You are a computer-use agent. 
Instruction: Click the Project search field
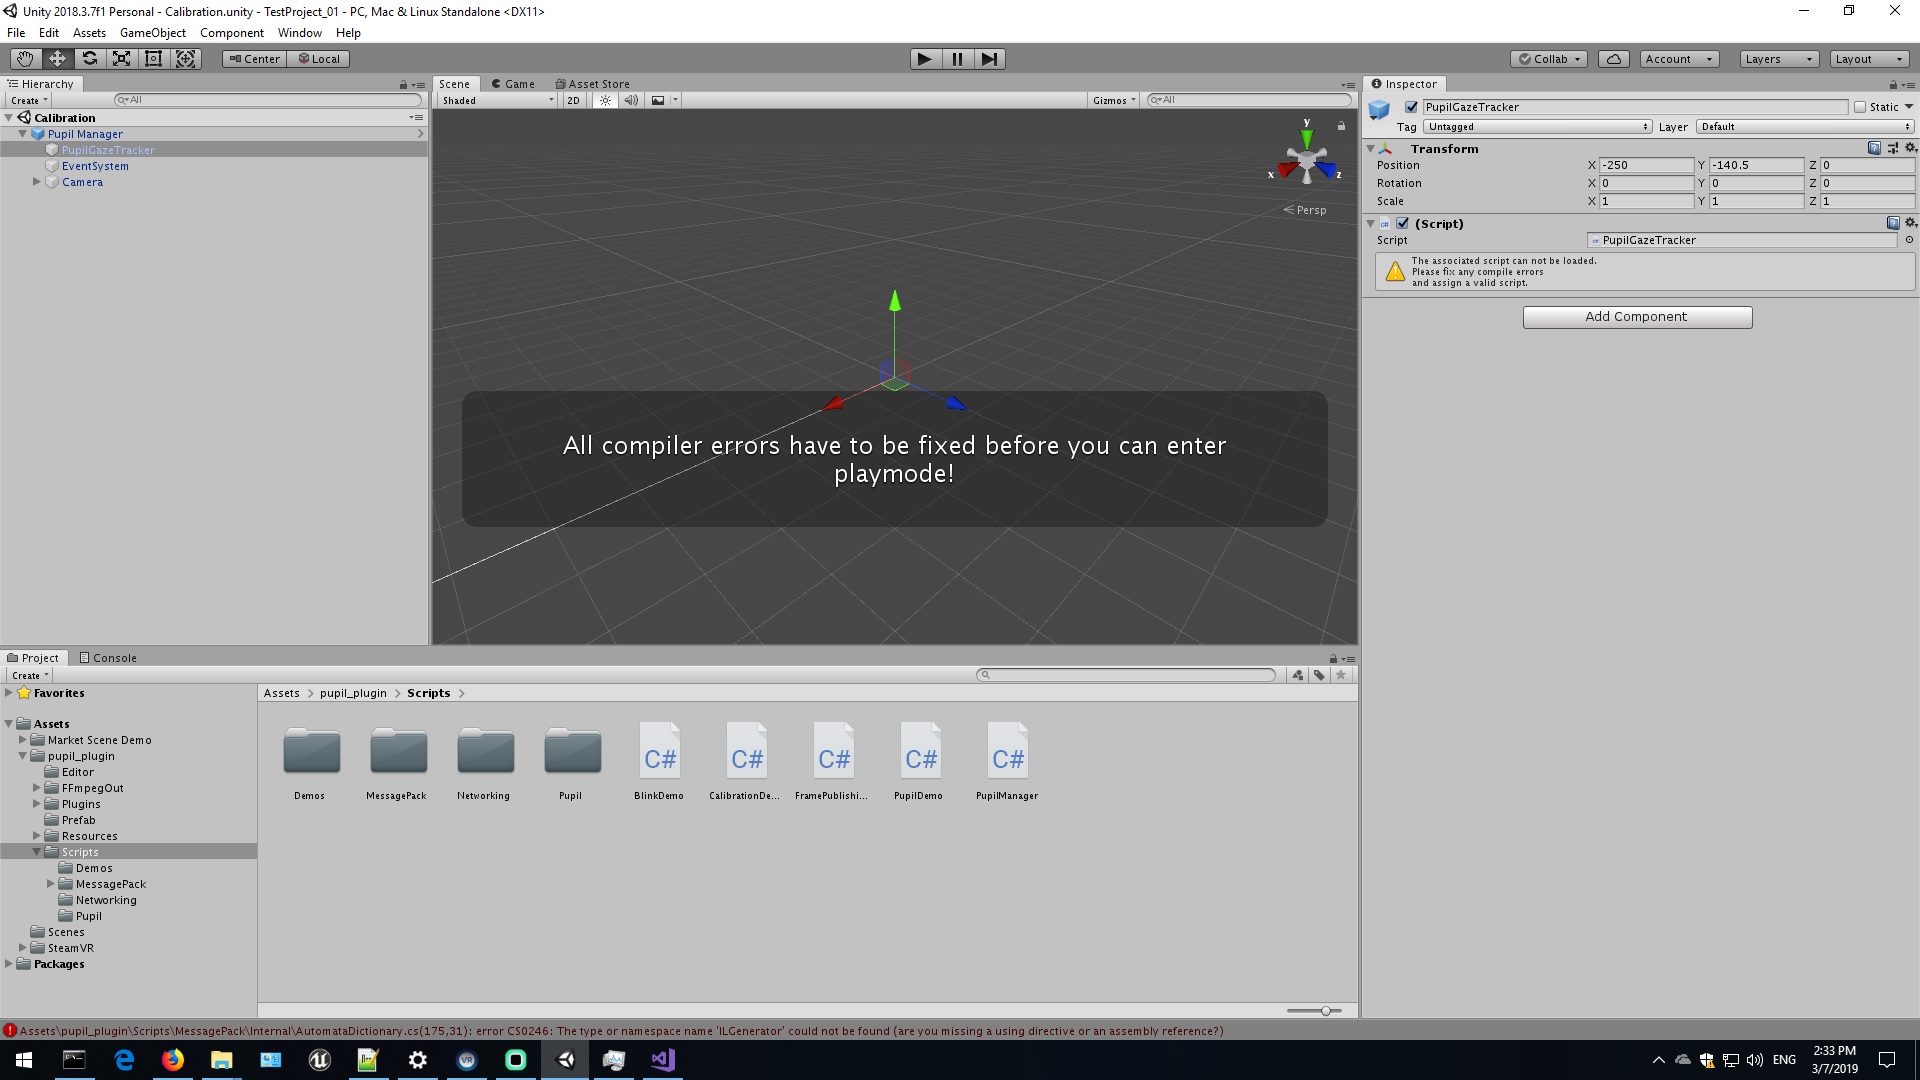pos(1126,675)
